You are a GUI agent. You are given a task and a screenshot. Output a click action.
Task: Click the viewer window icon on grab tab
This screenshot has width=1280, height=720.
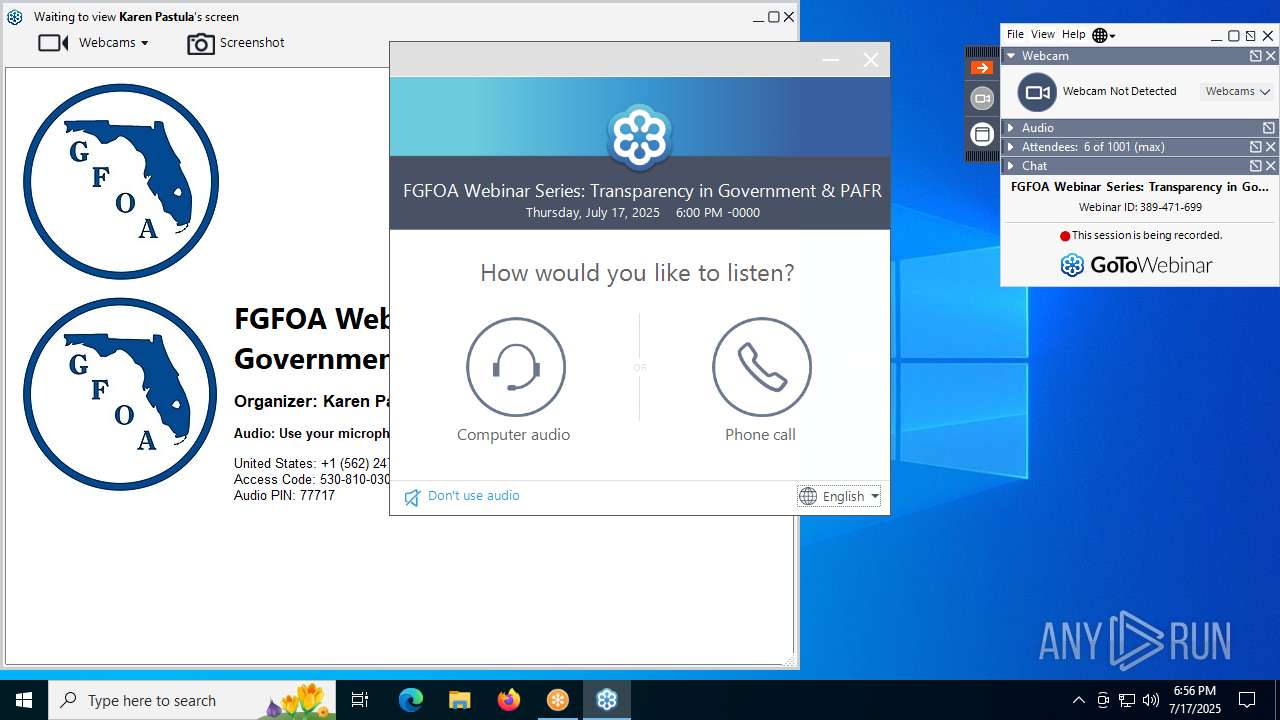pos(982,134)
